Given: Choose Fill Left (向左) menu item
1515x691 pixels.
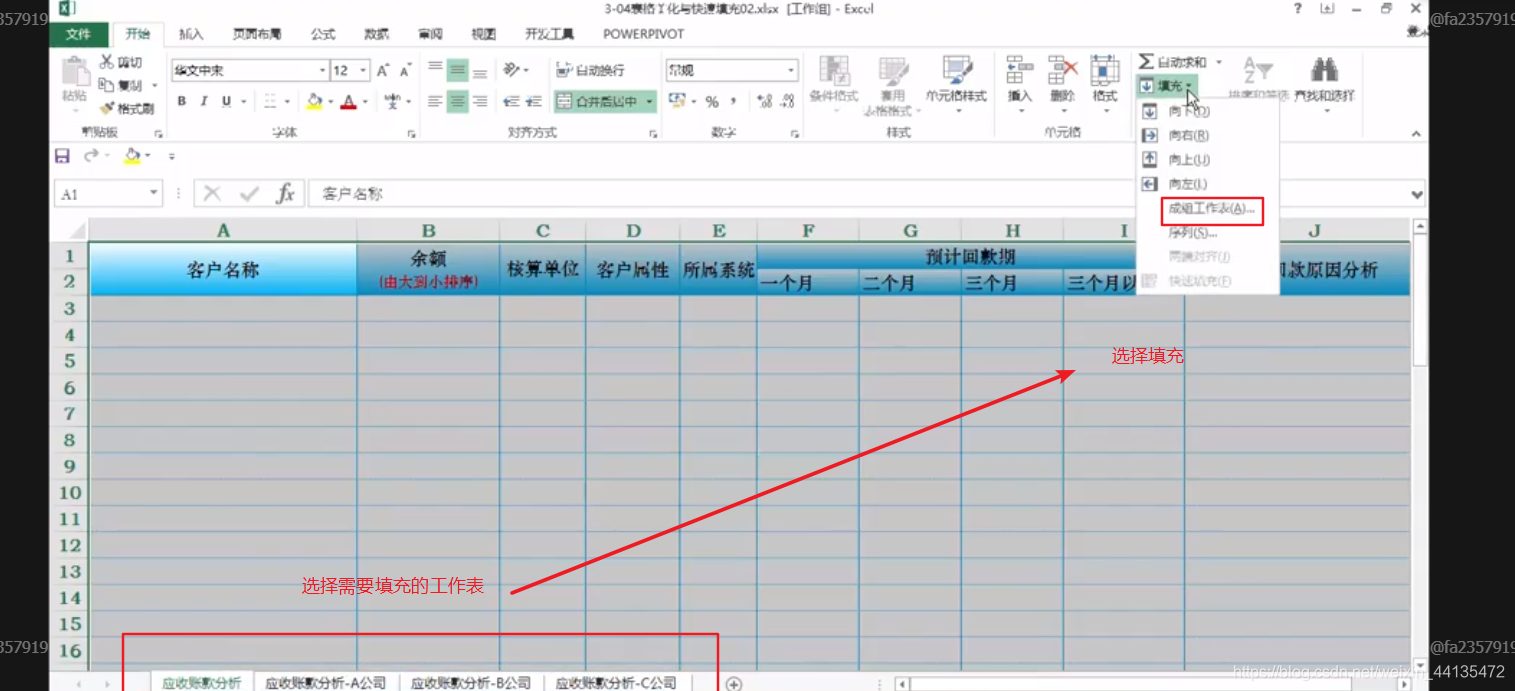Looking at the screenshot, I should point(1207,184).
